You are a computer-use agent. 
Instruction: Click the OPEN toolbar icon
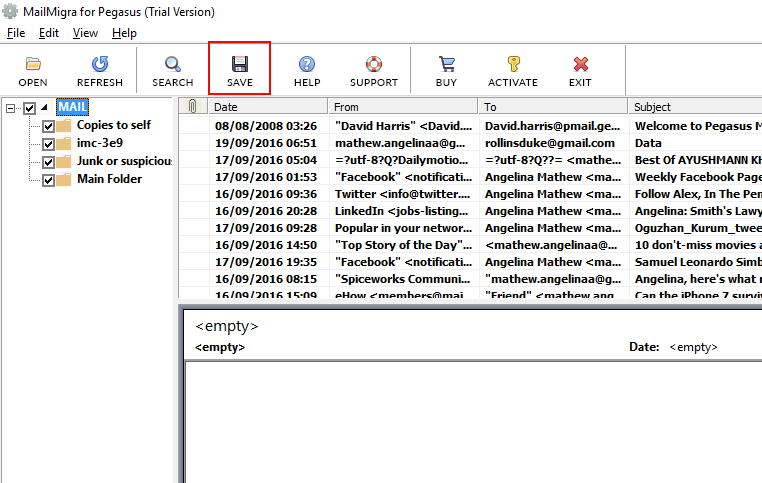(33, 64)
